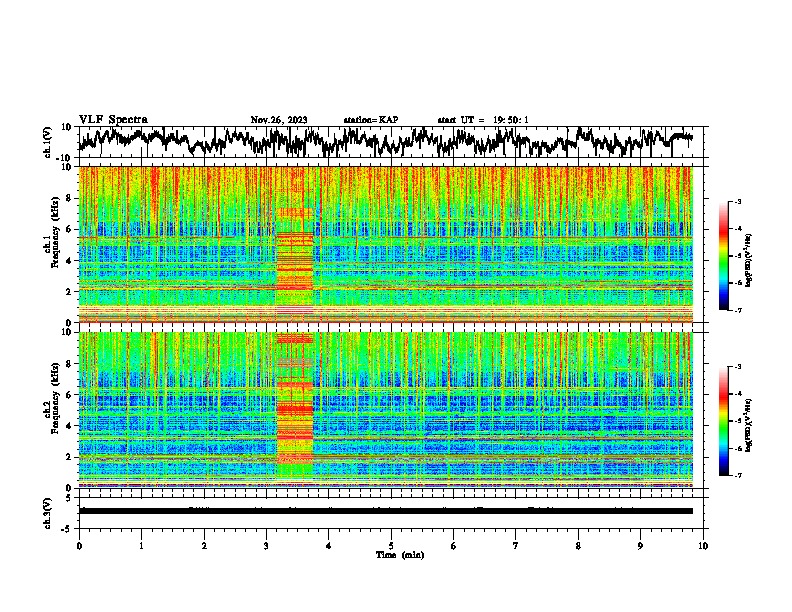792x612 pixels.
Task: Click the "5" tick on ch.3(V) axis
Action: 69,498
